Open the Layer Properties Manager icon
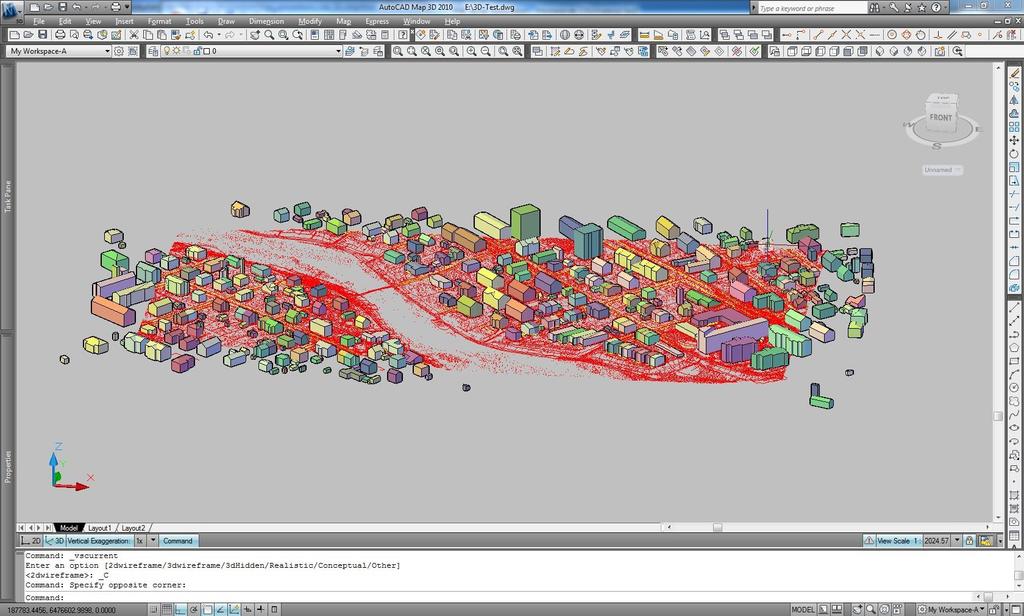The image size is (1024, 616). click(x=153, y=51)
